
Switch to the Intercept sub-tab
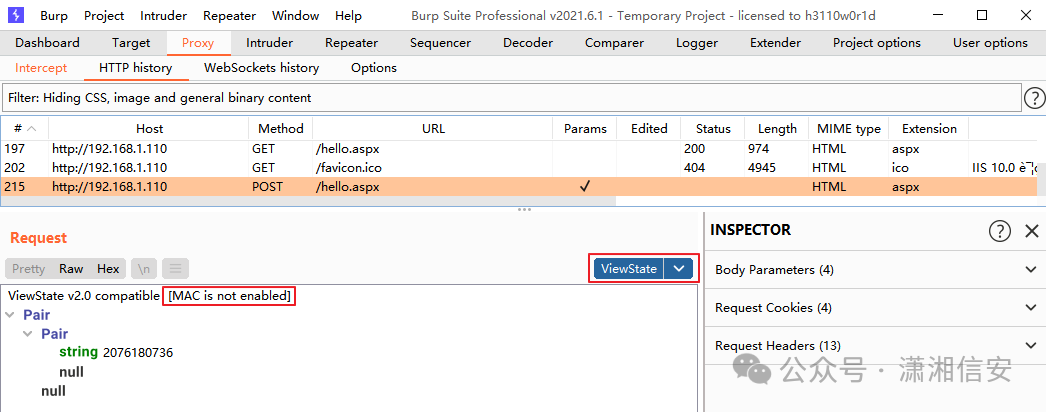tap(41, 67)
